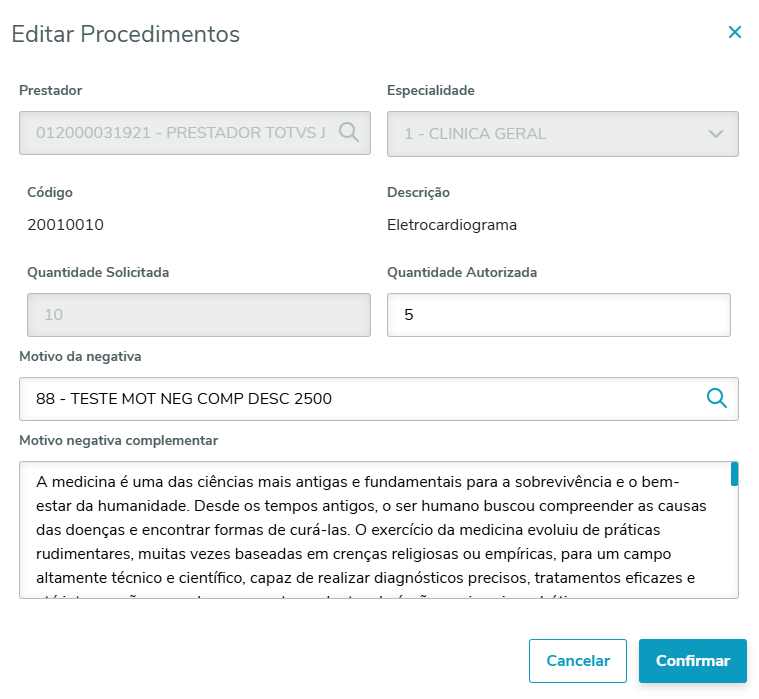Click the 'Quantidade Autorizada' label
Image resolution: width=759 pixels, height=699 pixels.
(x=462, y=272)
